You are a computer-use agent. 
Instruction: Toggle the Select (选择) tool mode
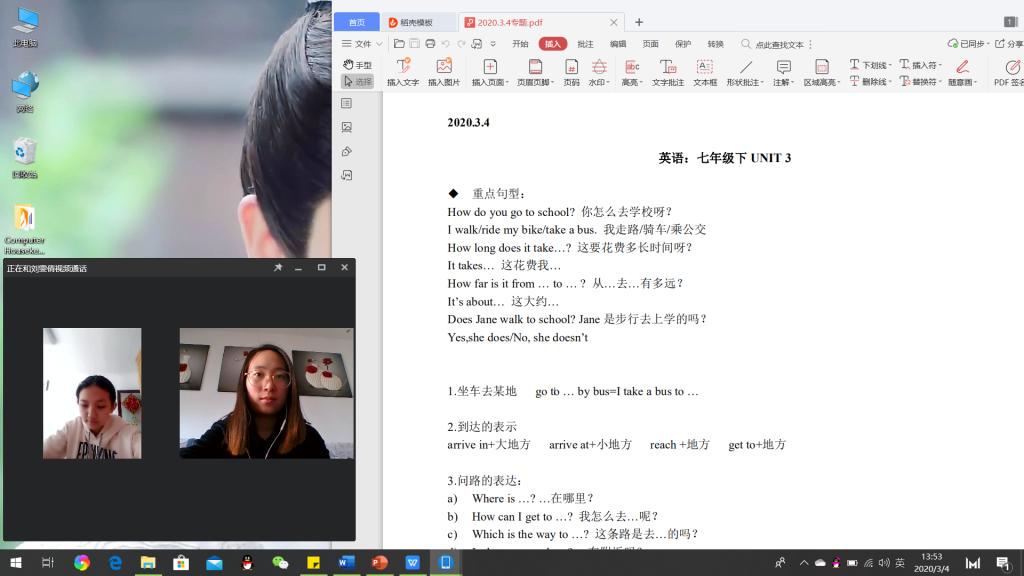coord(357,81)
